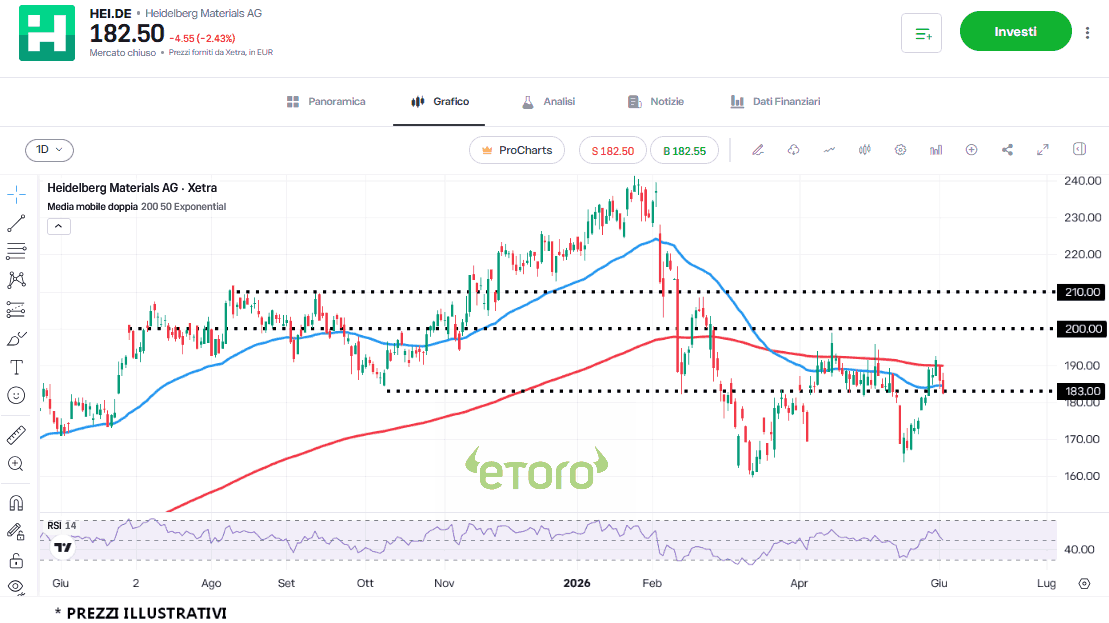Activate the zoom in tool
Image resolution: width=1109 pixels, height=623 pixels.
coord(16,464)
